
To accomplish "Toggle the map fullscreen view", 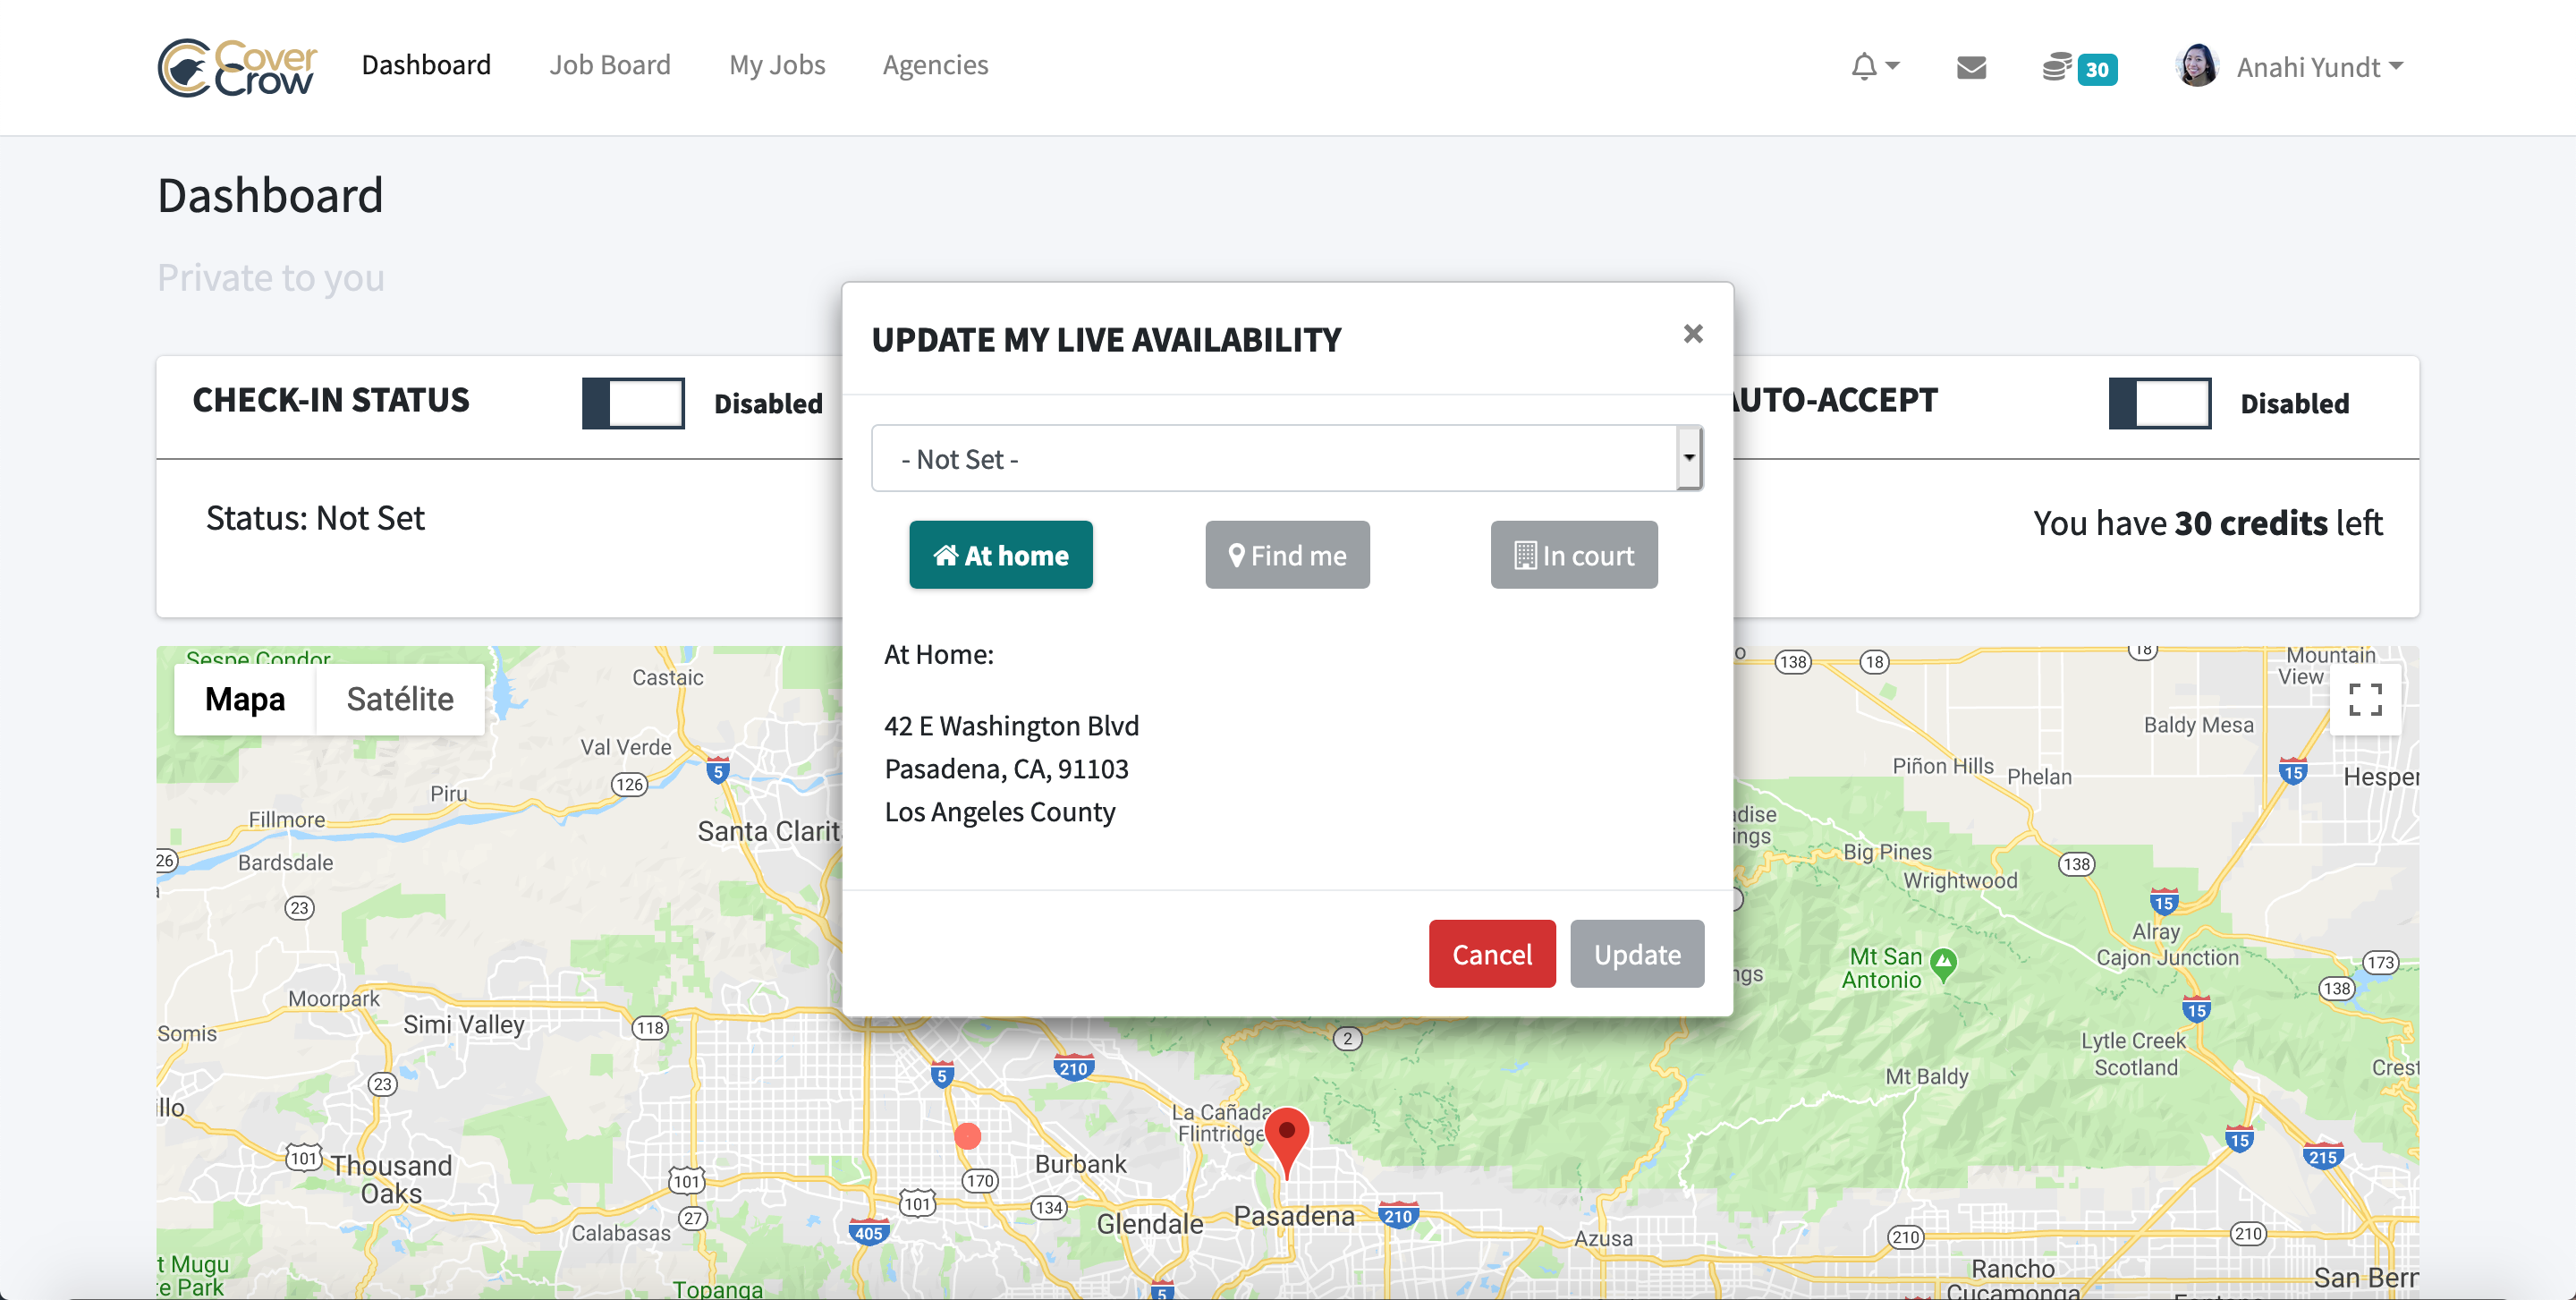I will (x=2365, y=699).
